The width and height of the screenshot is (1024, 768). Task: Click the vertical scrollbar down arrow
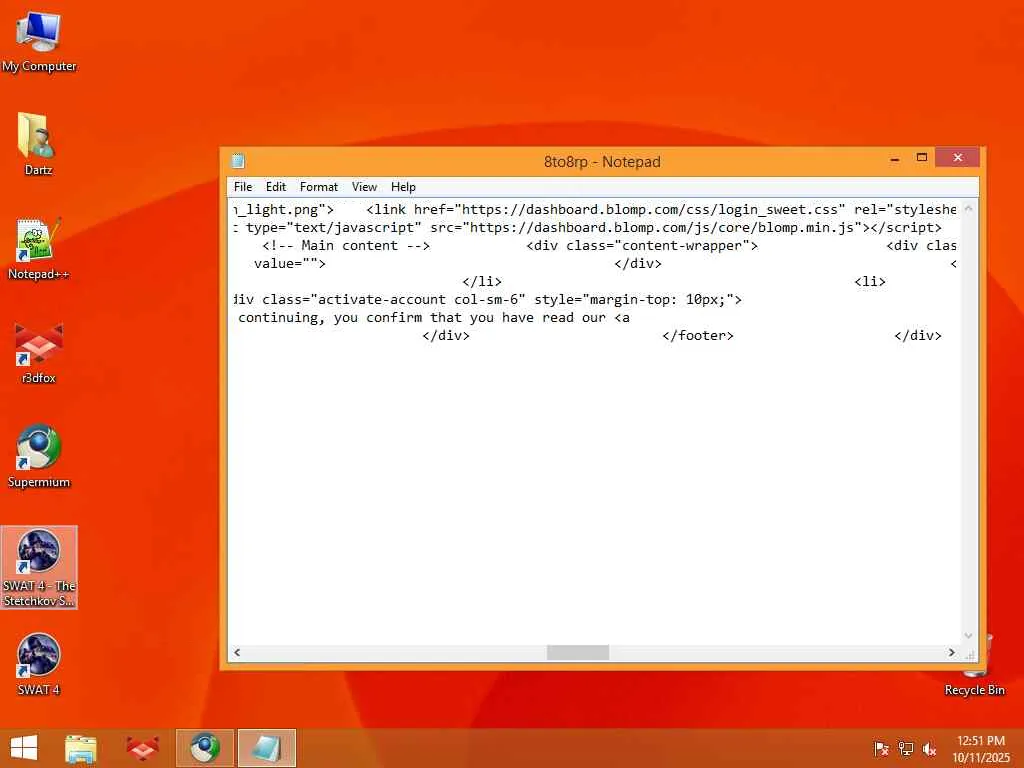pos(968,636)
